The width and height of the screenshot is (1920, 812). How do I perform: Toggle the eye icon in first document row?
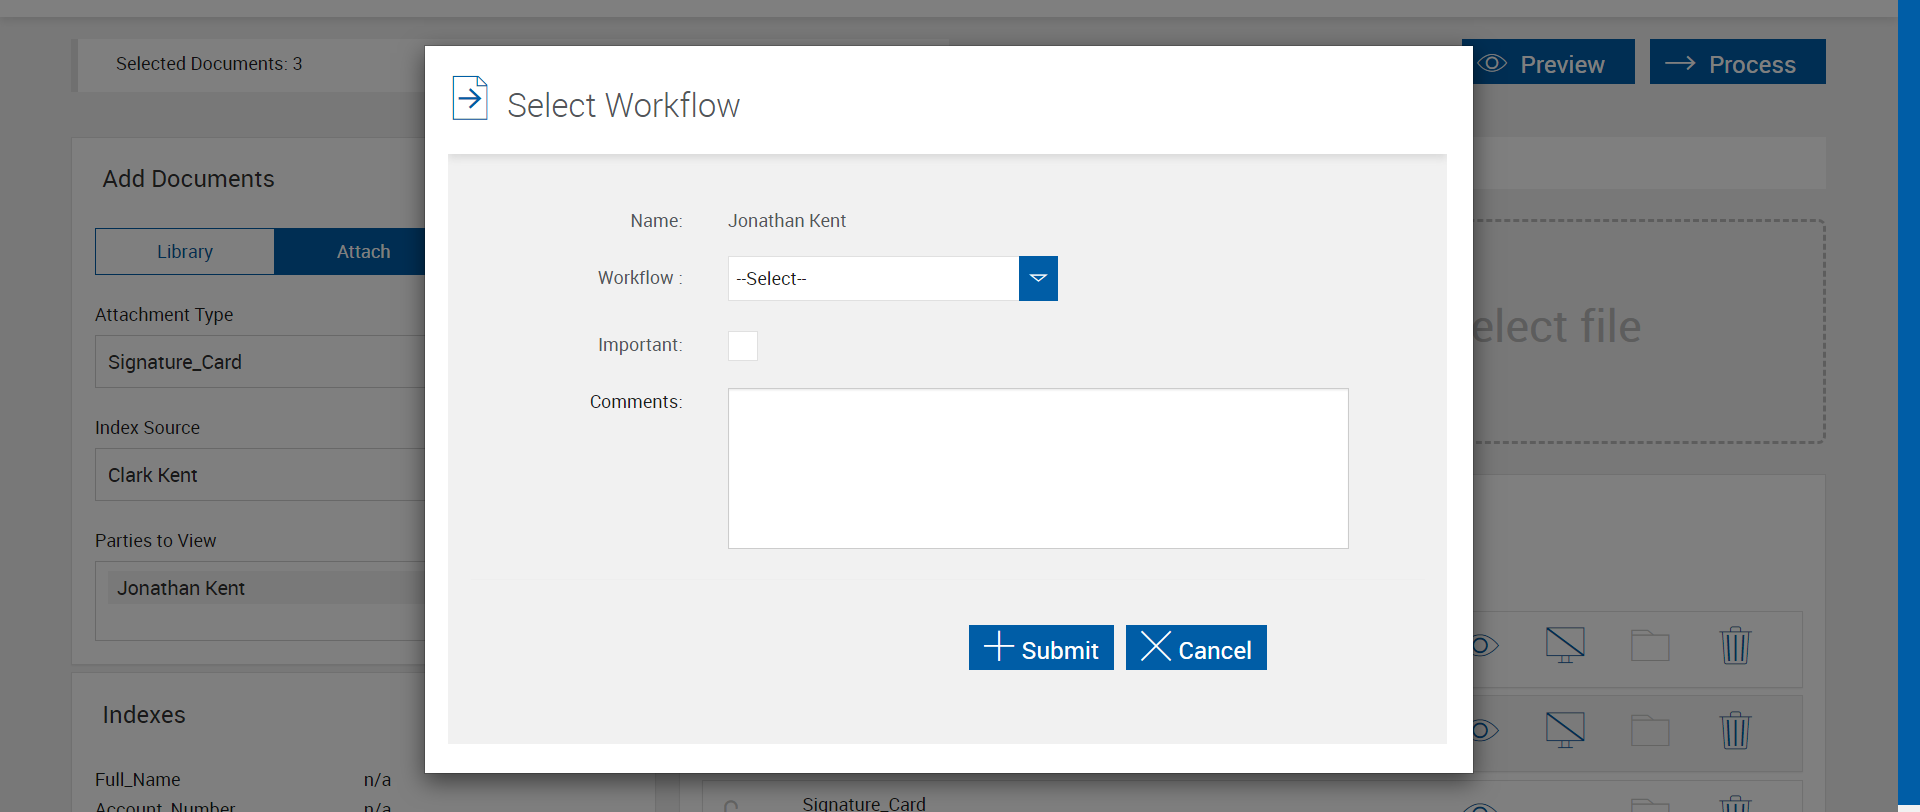point(1485,646)
